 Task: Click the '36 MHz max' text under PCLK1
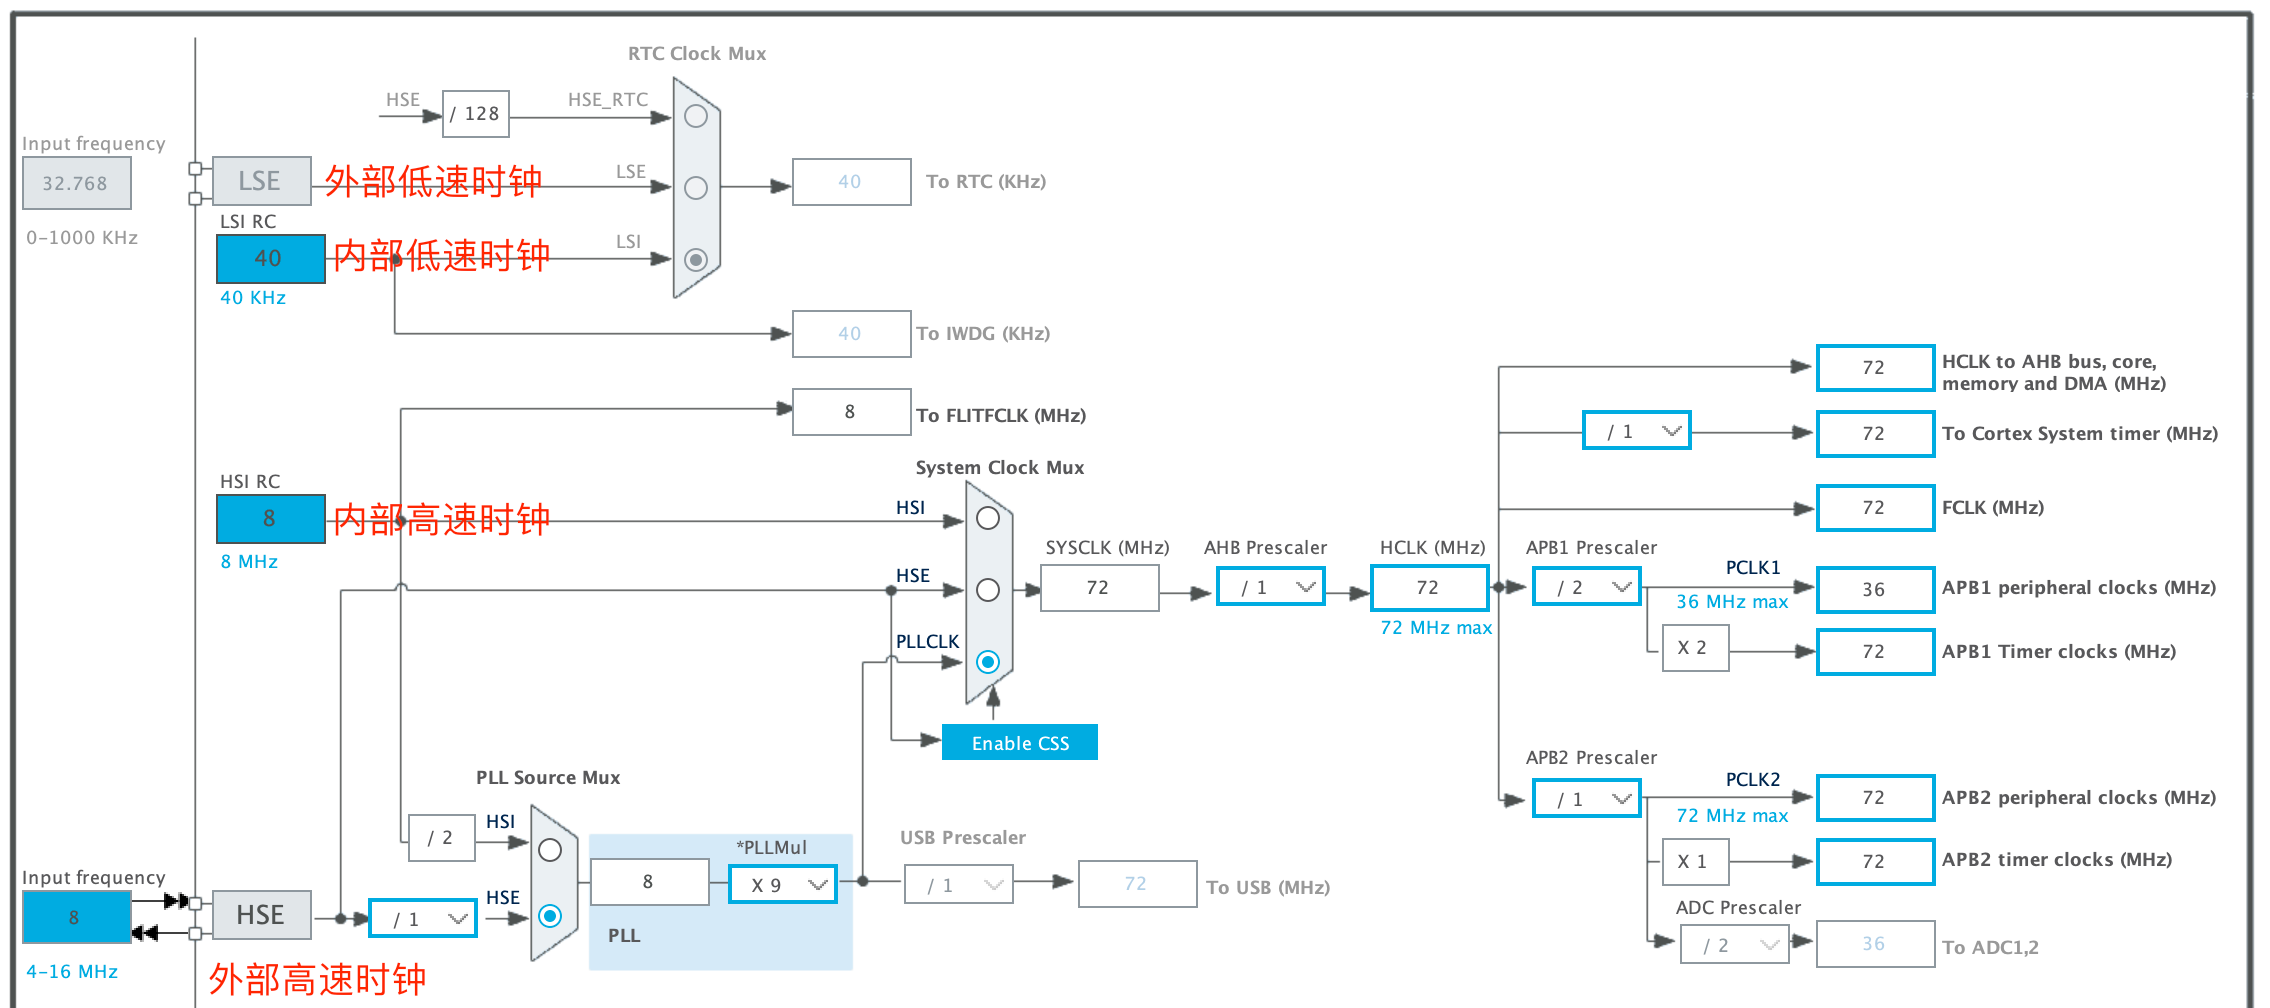click(x=1732, y=602)
